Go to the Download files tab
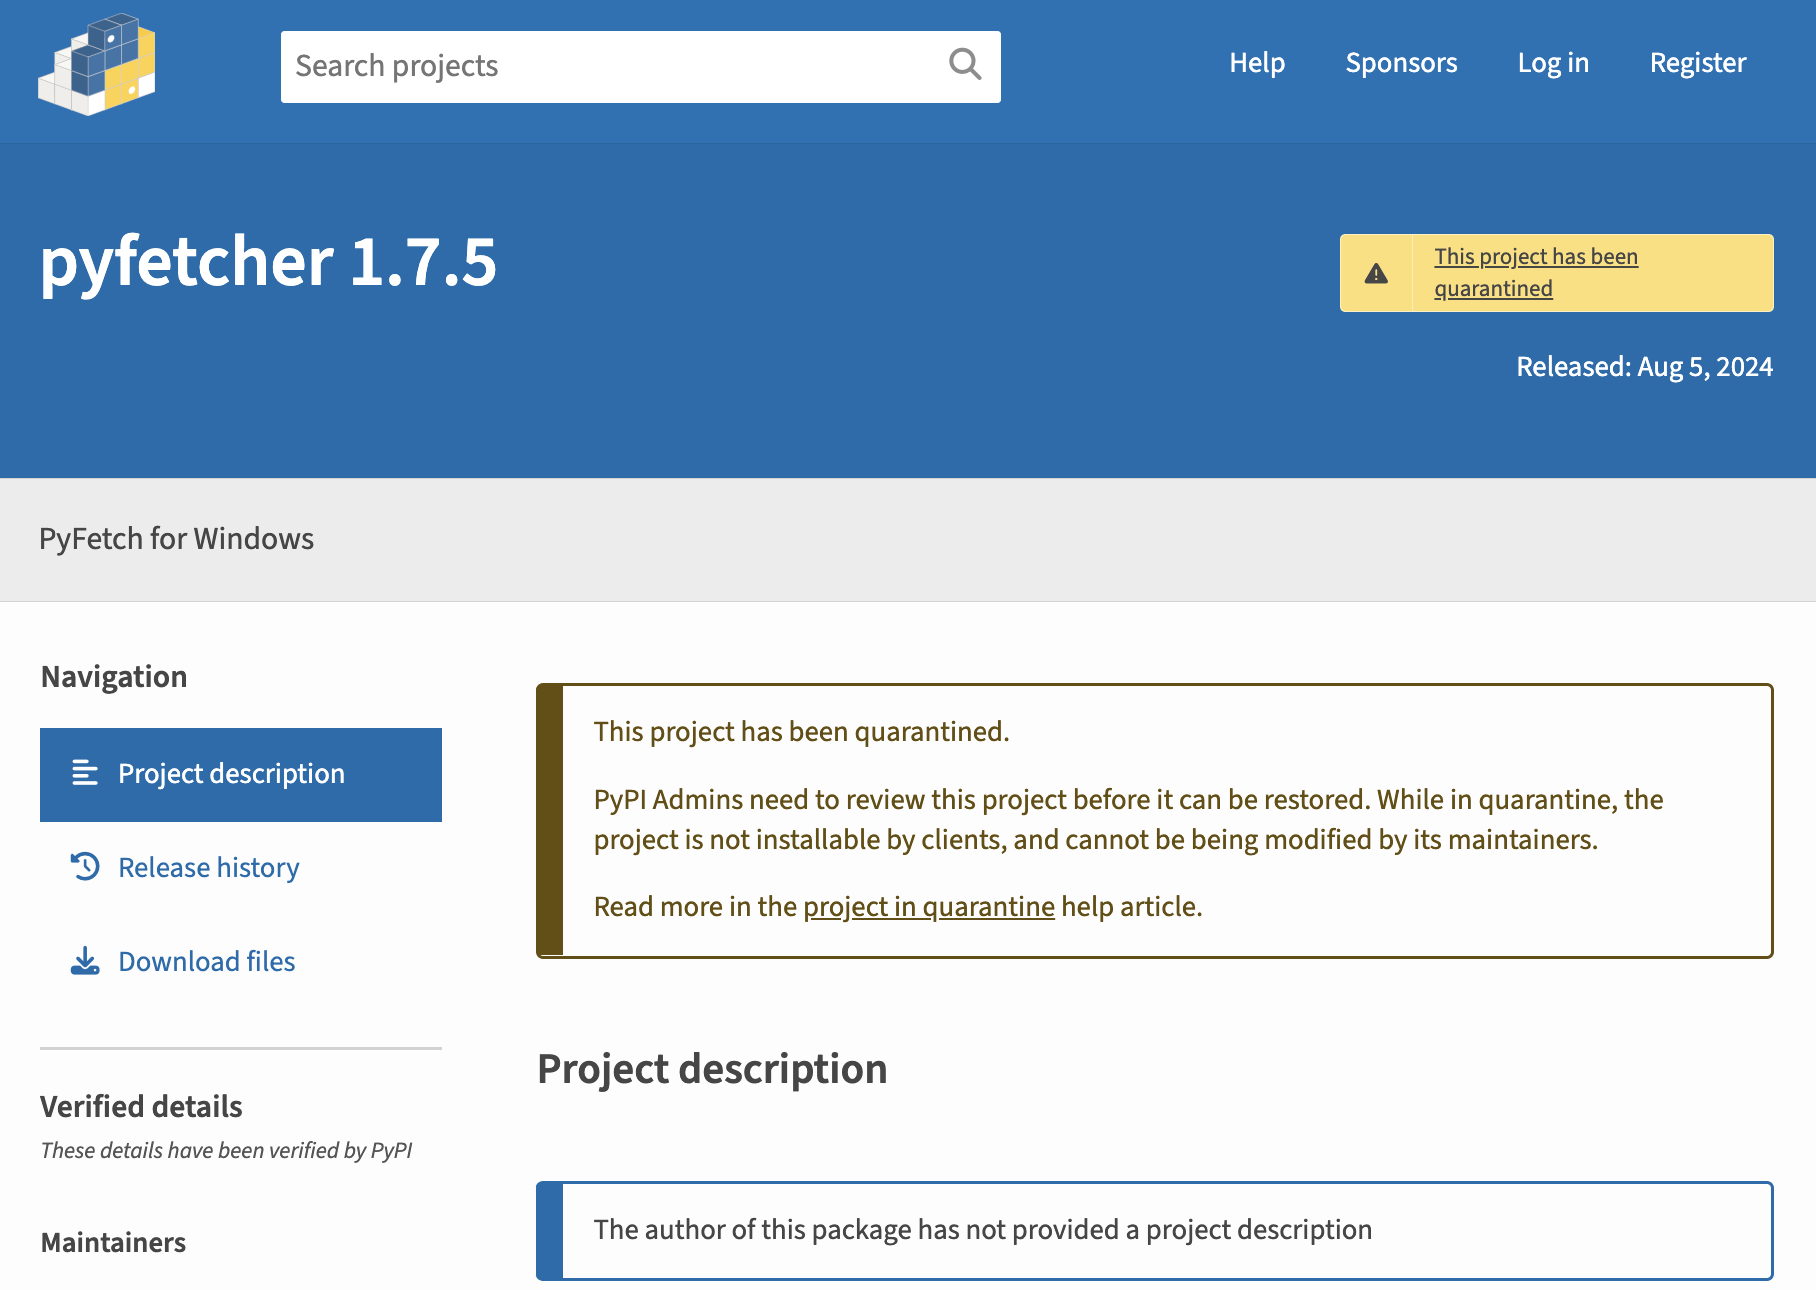The width and height of the screenshot is (1816, 1290). (x=206, y=961)
